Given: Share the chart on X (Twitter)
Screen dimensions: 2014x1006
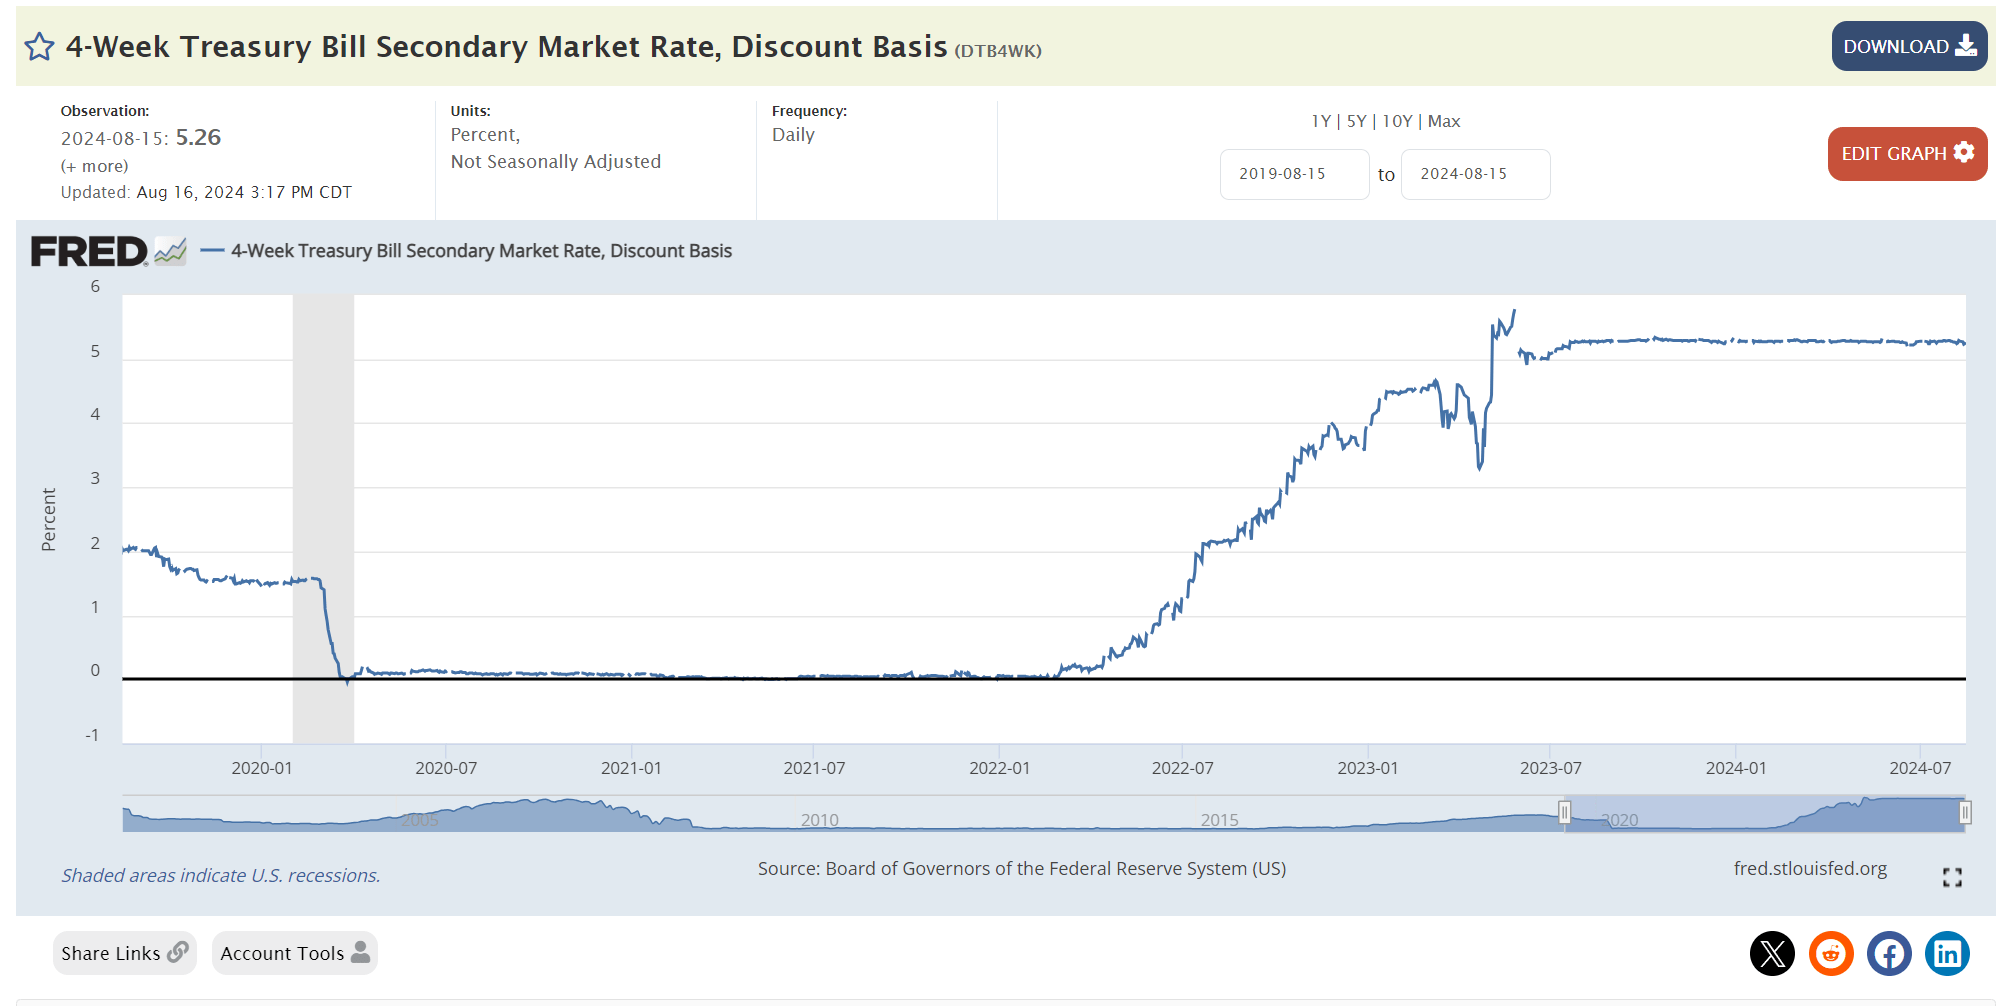Looking at the screenshot, I should click(1772, 953).
